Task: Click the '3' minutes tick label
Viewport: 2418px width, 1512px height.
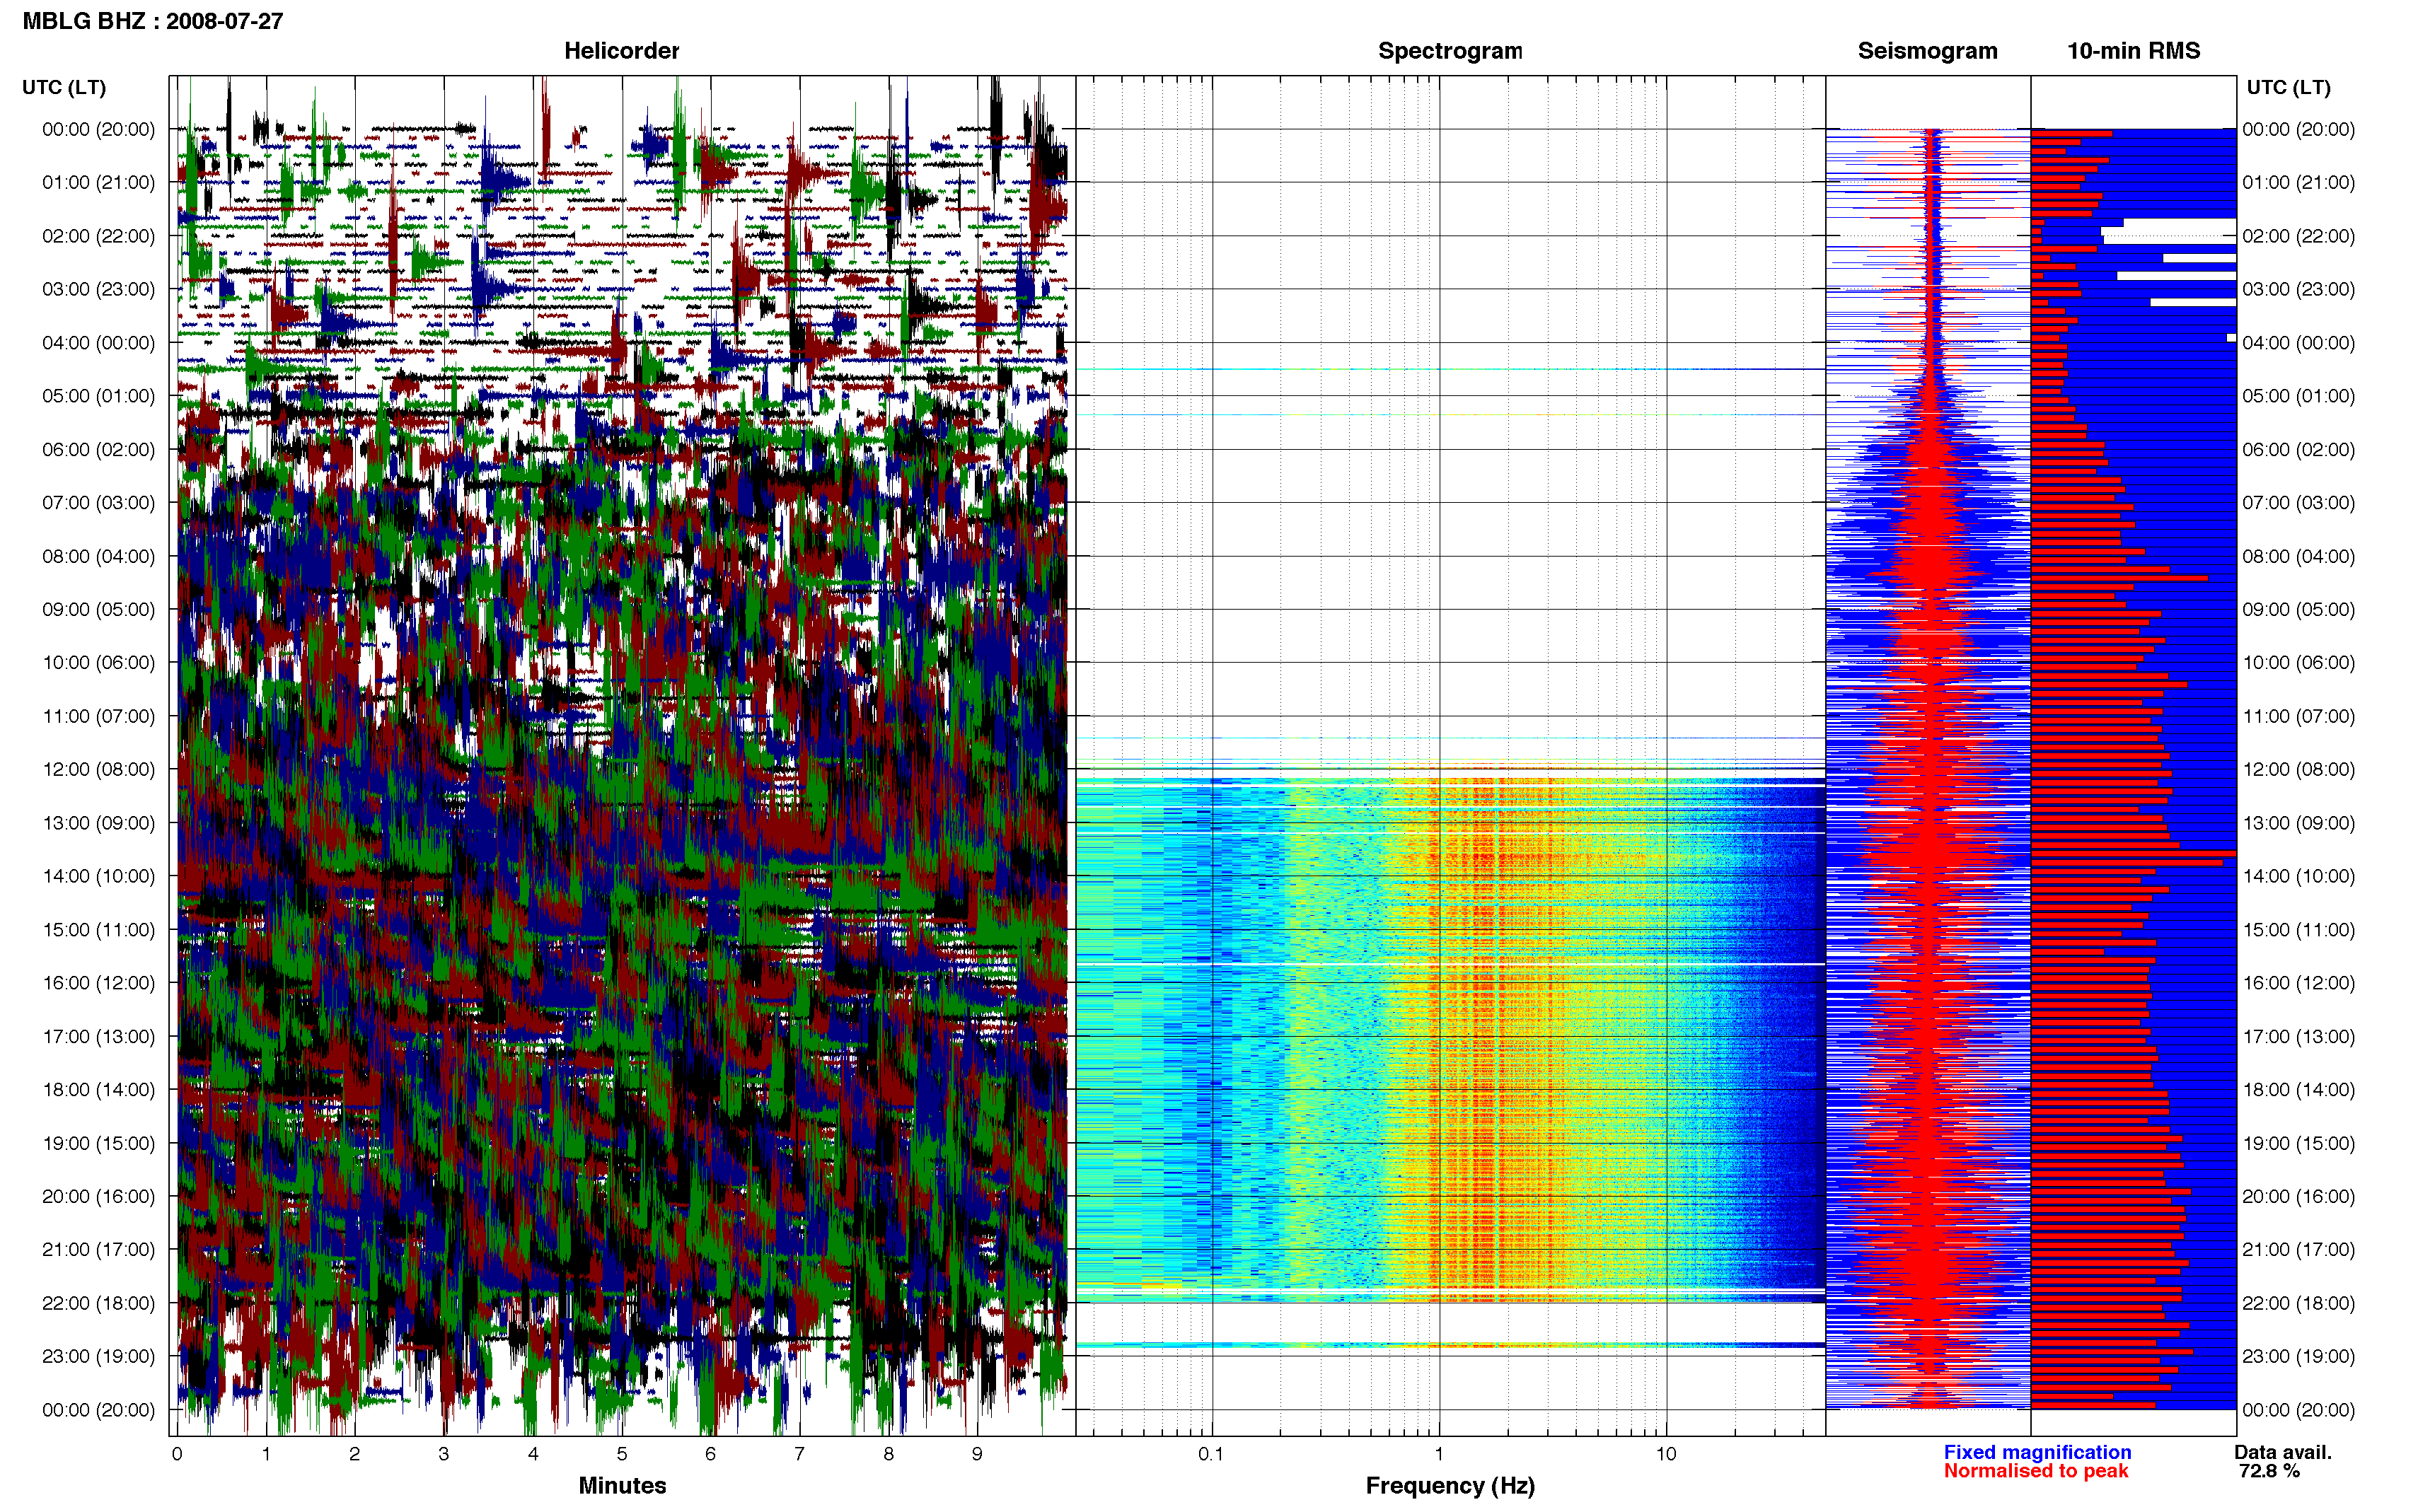Action: [444, 1454]
